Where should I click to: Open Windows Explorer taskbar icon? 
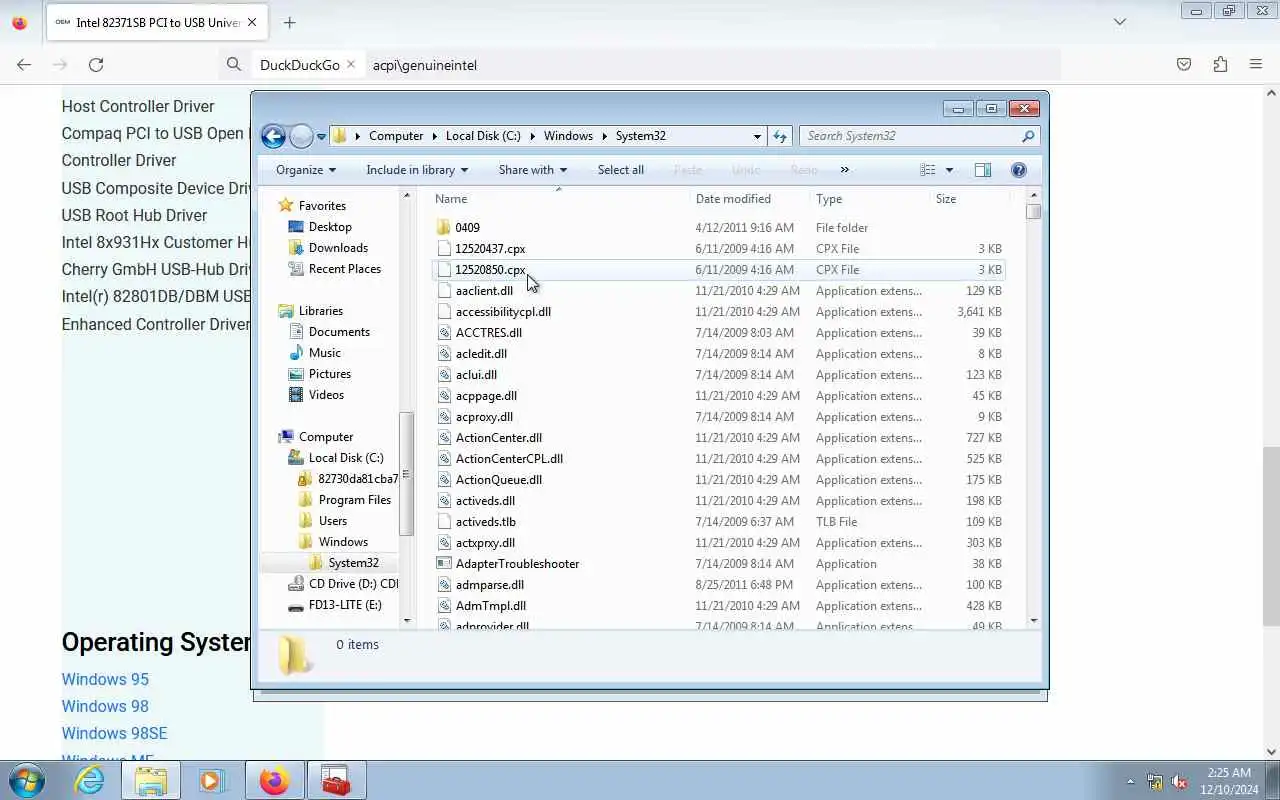point(151,780)
